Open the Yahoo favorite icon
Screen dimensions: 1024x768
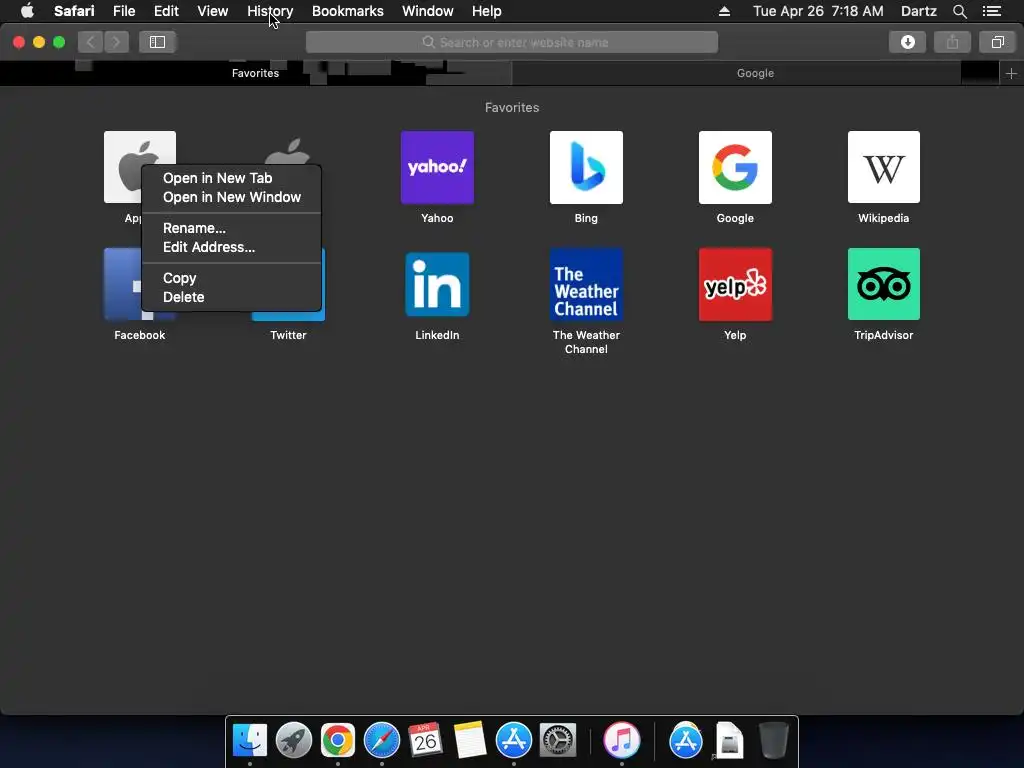click(437, 167)
